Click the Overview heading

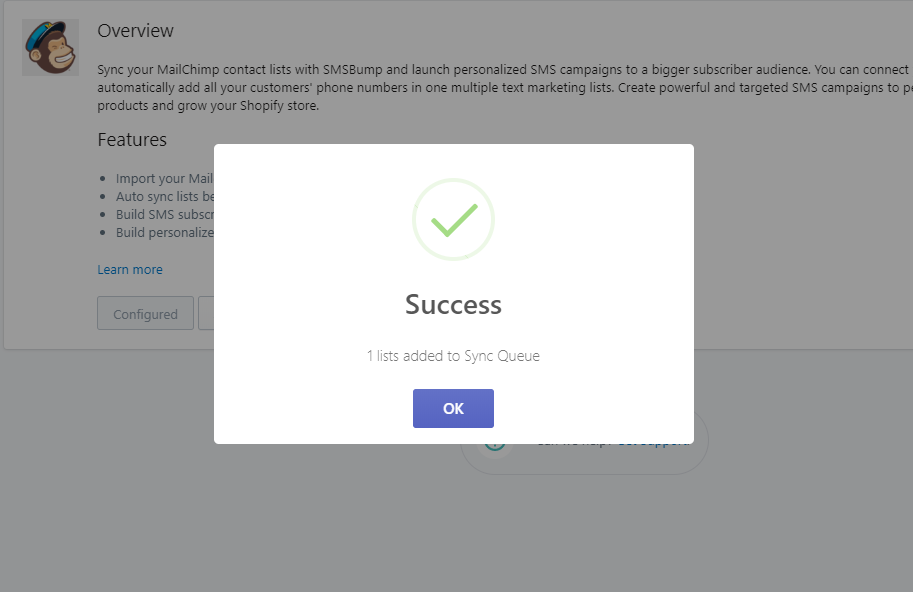pos(135,30)
